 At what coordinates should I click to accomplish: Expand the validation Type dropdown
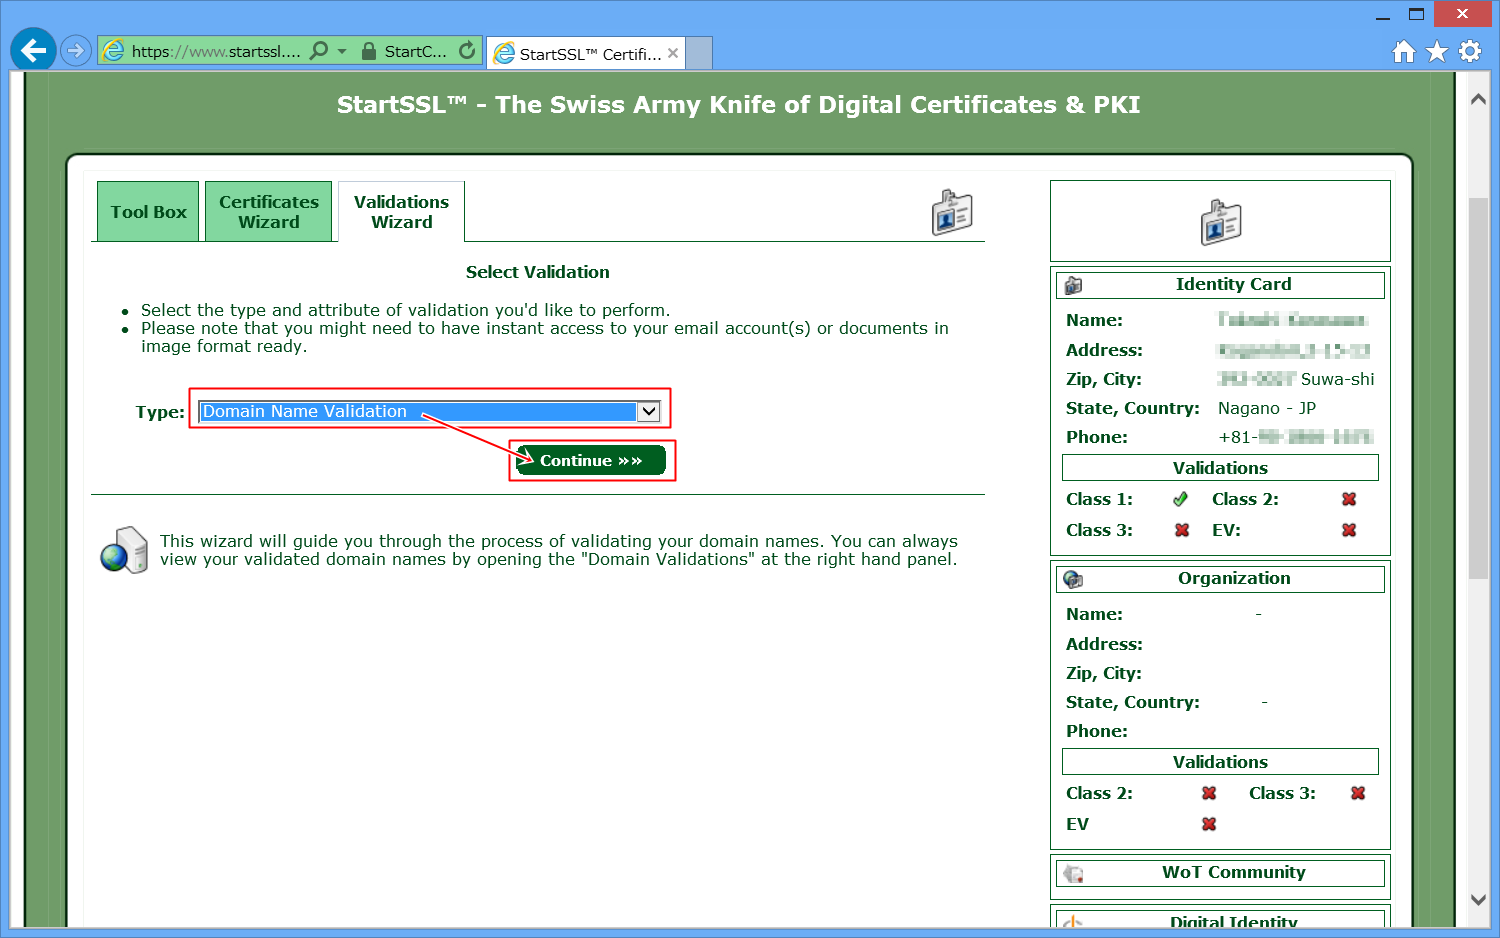click(x=649, y=411)
